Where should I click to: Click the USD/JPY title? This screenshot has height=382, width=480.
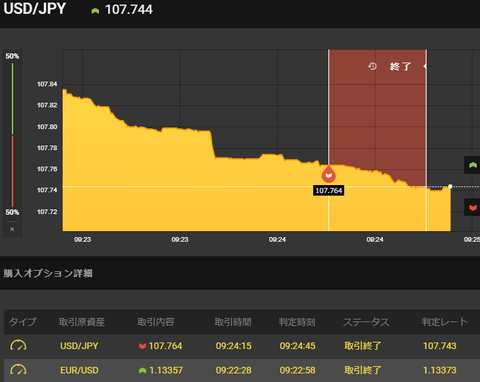[34, 9]
